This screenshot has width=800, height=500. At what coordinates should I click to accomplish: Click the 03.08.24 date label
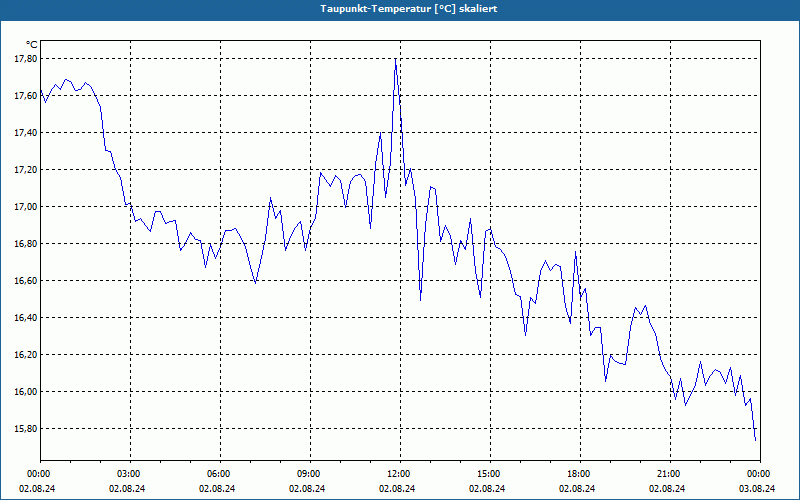pyautogui.click(x=757, y=488)
